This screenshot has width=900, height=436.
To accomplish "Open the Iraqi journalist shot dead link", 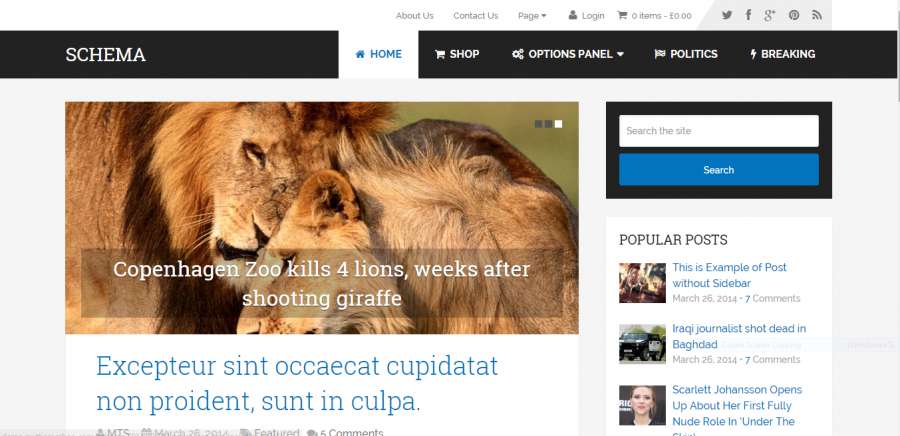I will point(739,337).
